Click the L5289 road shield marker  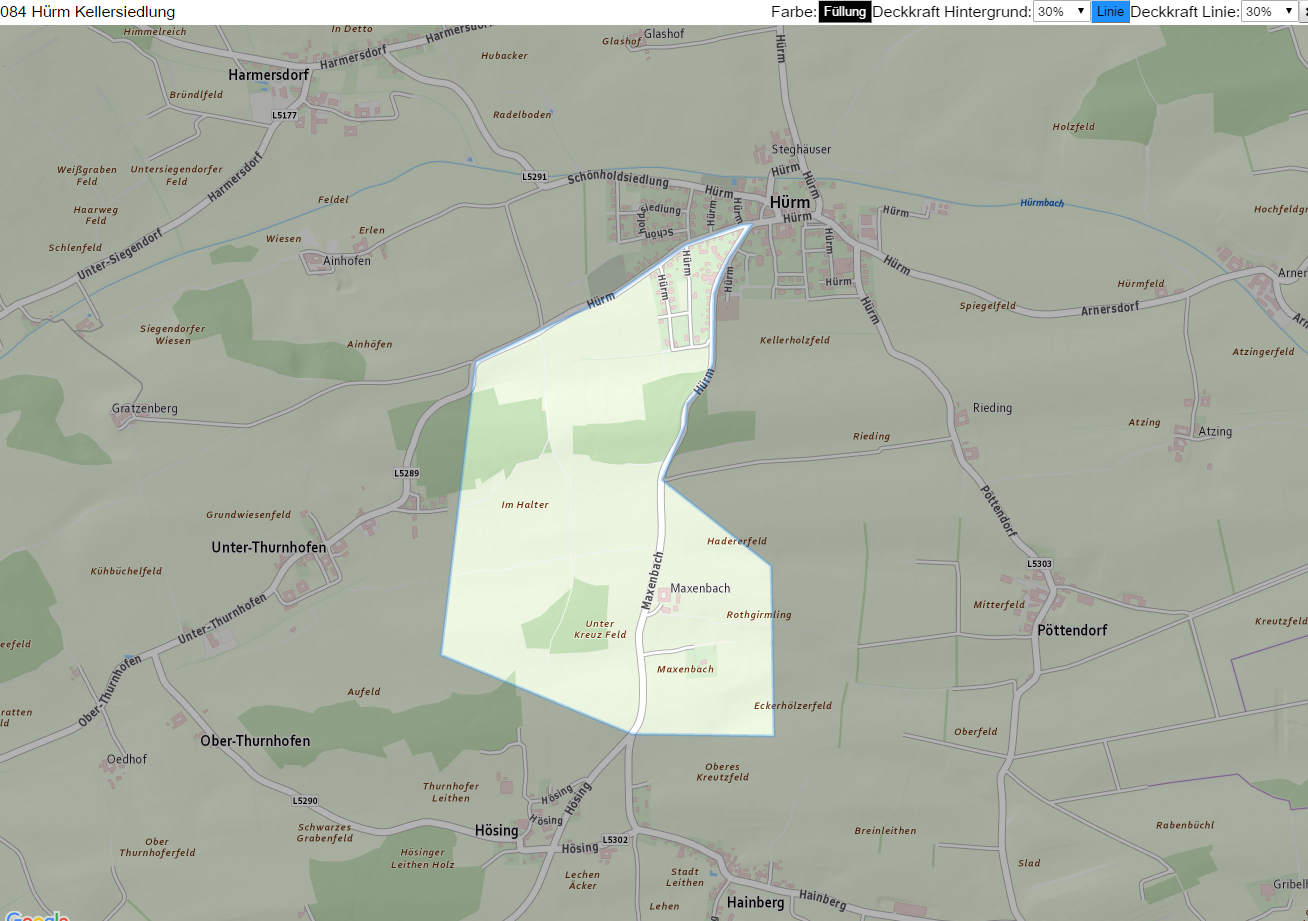pos(406,473)
